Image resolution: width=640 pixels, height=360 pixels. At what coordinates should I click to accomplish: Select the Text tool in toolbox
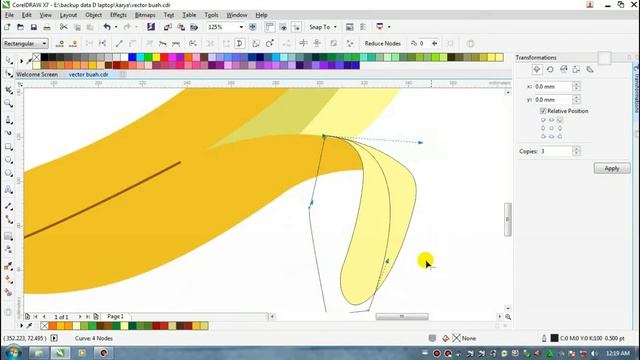(9, 190)
